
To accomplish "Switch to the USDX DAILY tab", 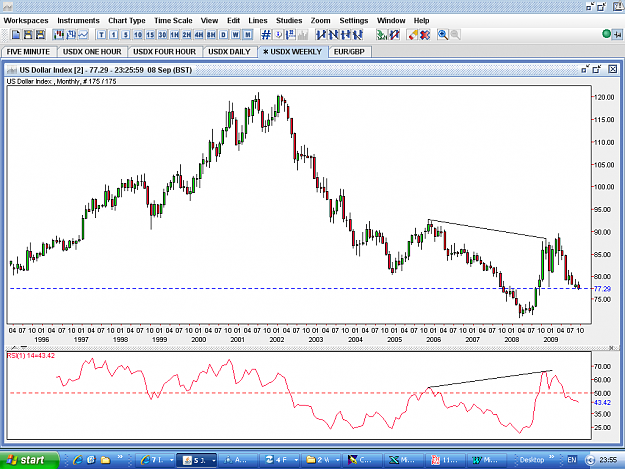I will coord(229,52).
